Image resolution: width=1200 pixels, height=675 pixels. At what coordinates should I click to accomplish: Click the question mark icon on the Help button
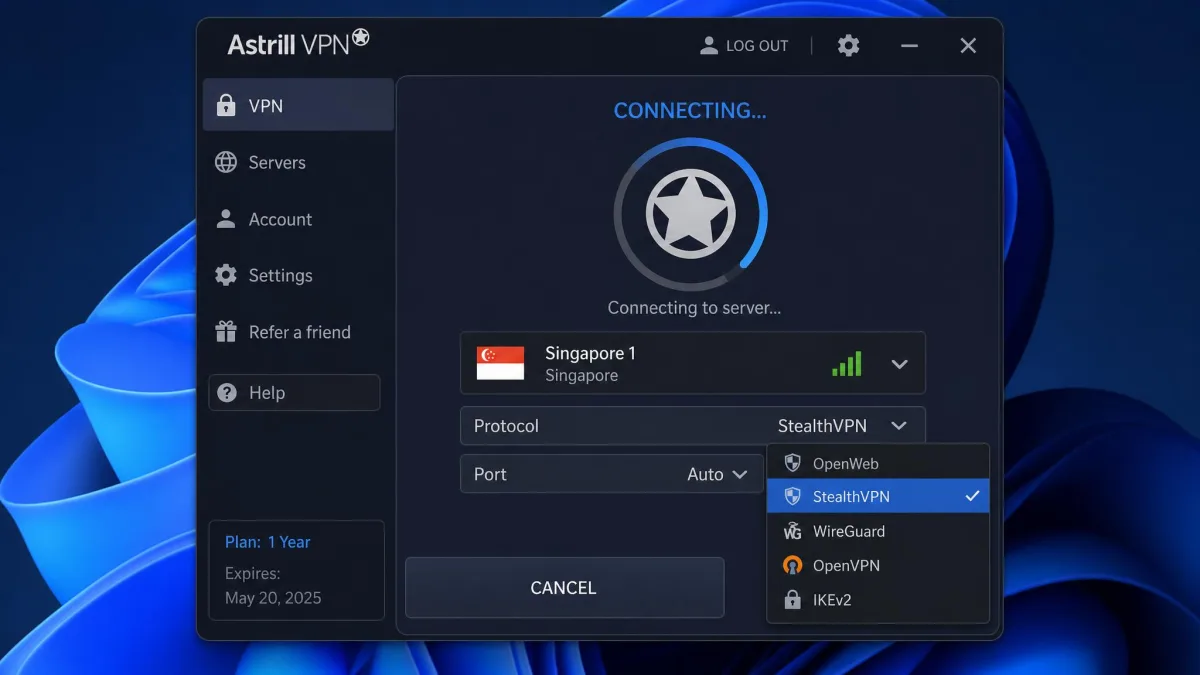coord(227,392)
